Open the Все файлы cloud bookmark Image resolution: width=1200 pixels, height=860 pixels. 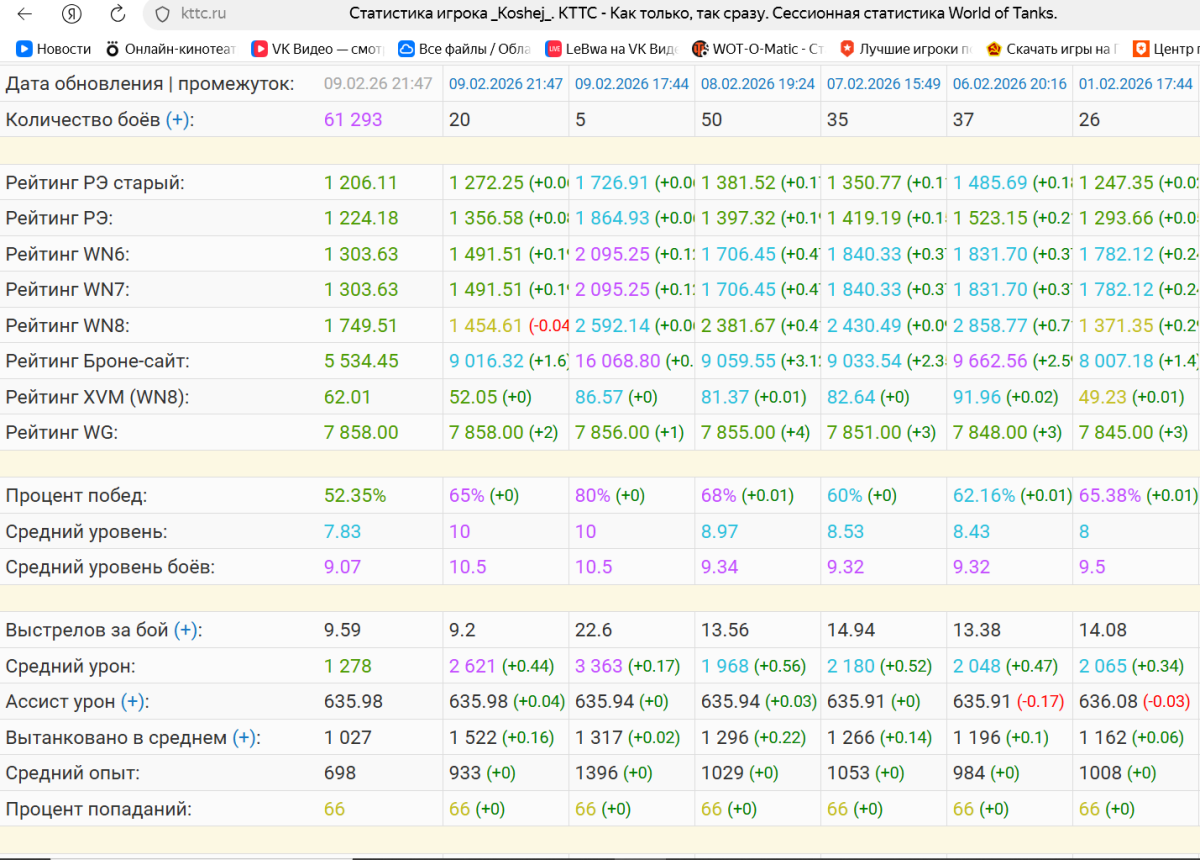pos(465,48)
